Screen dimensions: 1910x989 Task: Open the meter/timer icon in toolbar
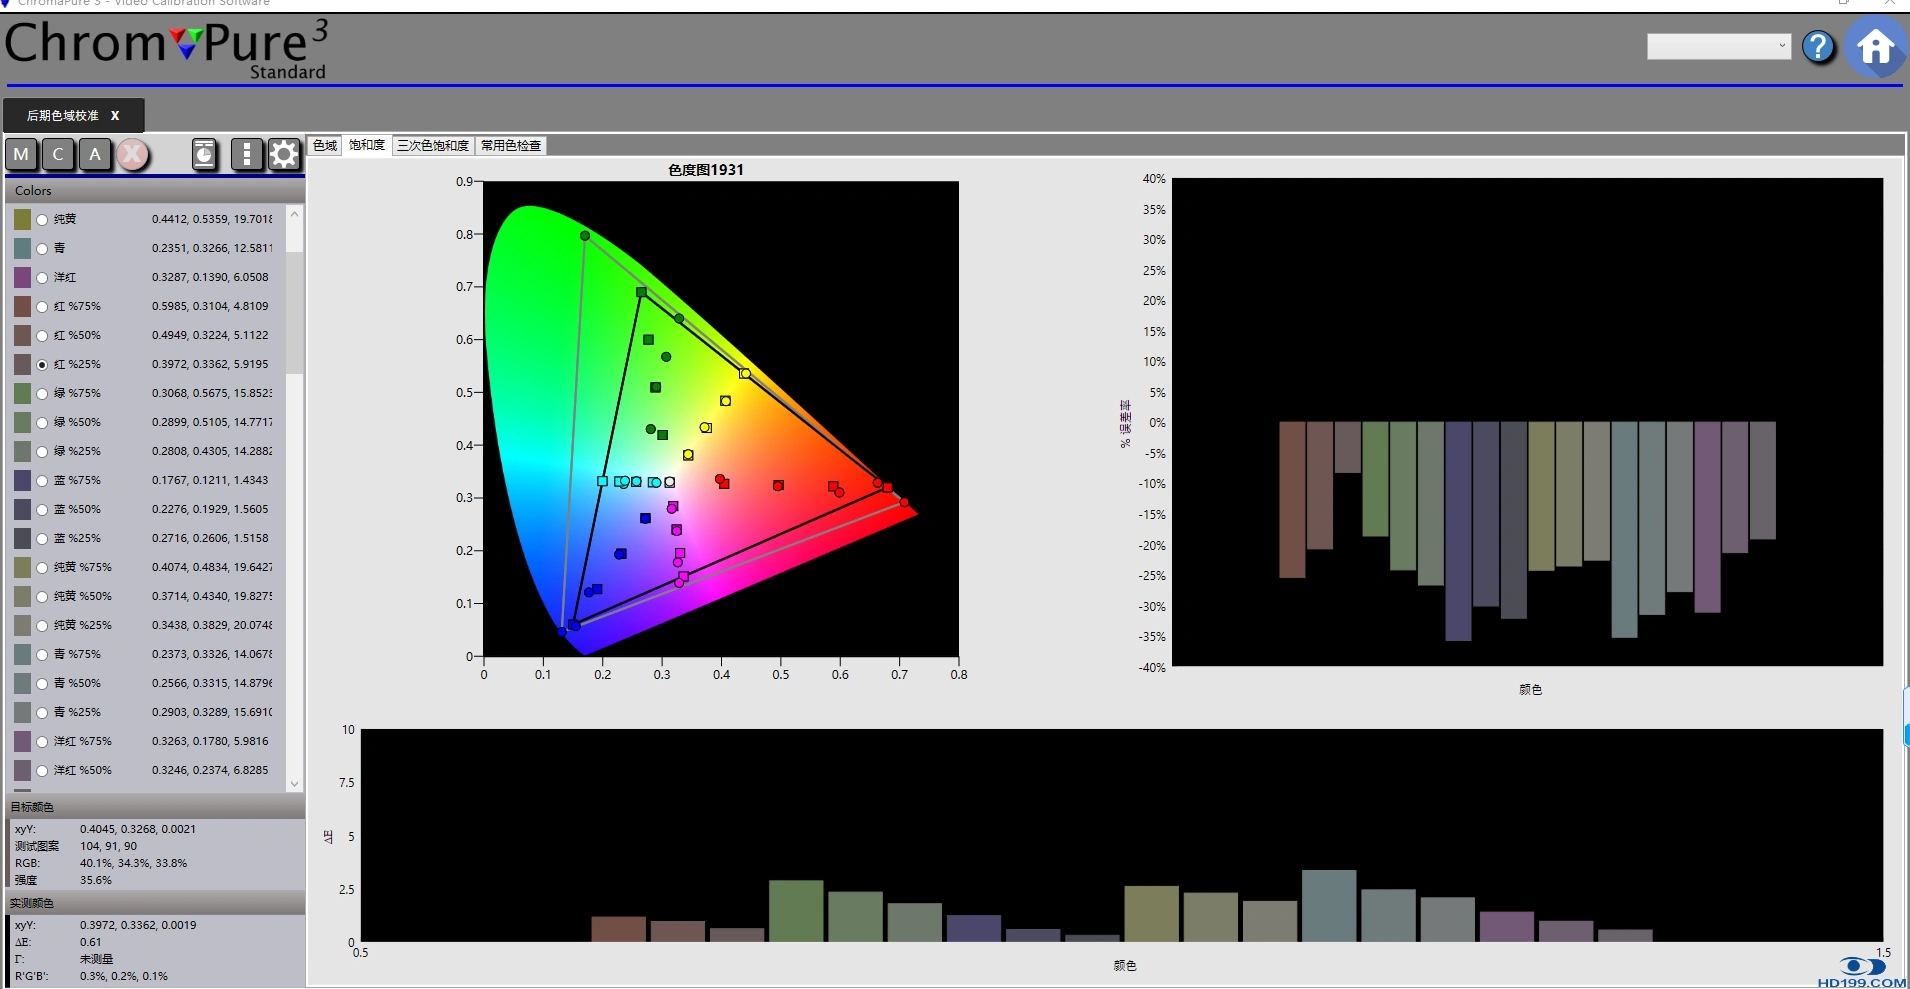pos(205,155)
